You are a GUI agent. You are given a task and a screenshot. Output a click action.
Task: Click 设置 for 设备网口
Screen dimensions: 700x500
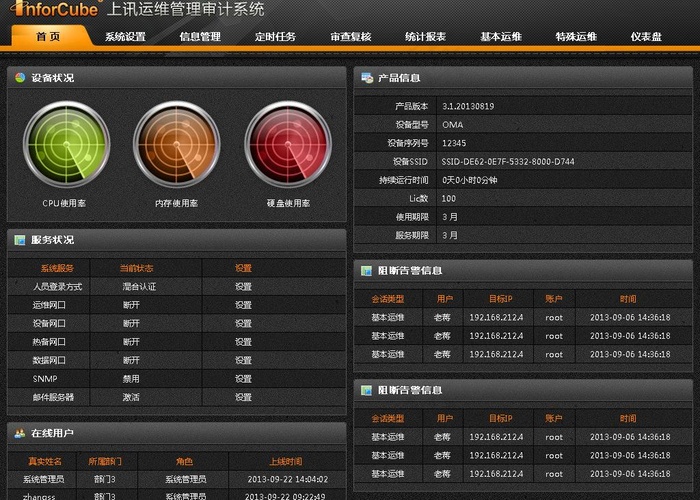point(243,323)
